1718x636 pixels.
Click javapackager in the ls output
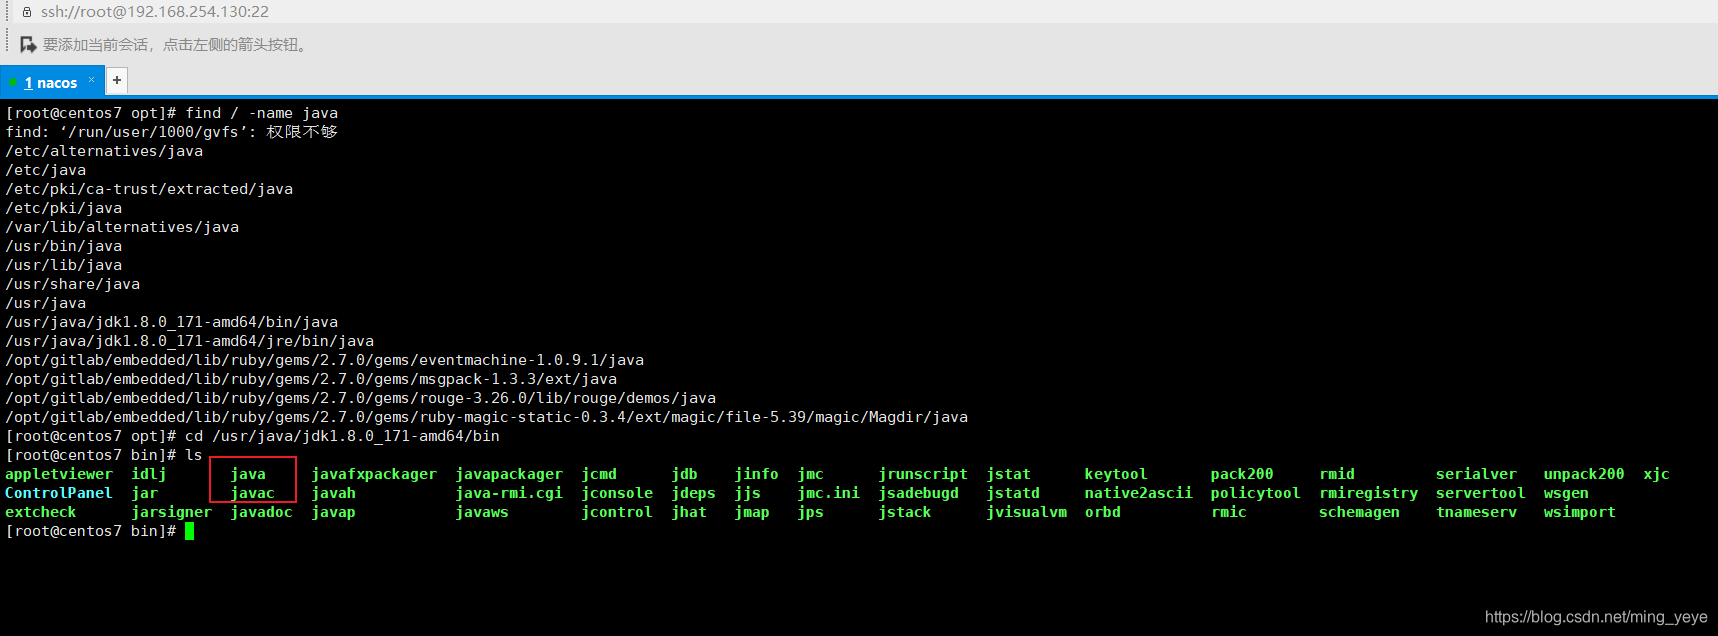pyautogui.click(x=509, y=474)
